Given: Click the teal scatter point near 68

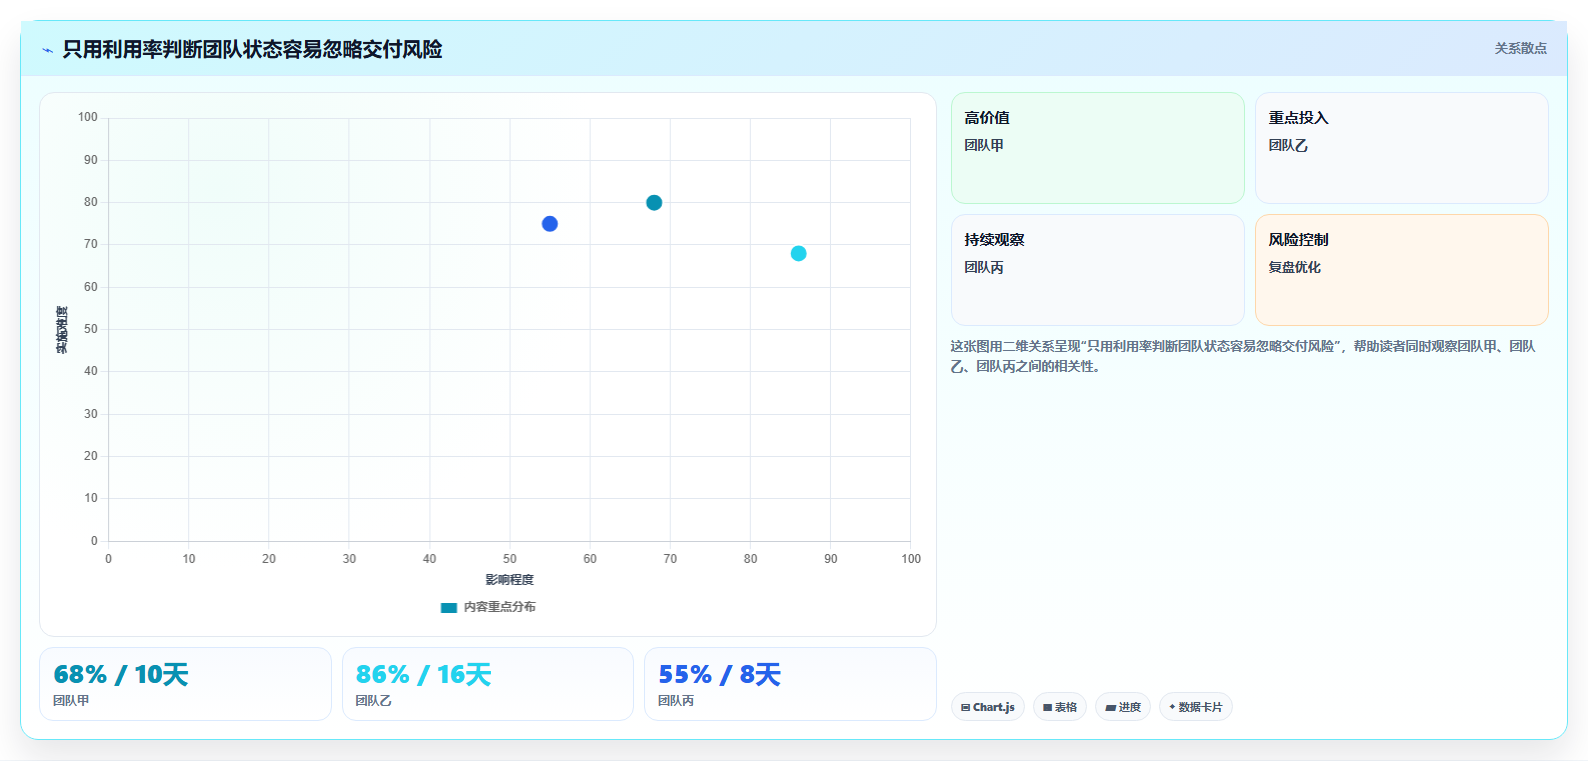Looking at the screenshot, I should (x=654, y=203).
